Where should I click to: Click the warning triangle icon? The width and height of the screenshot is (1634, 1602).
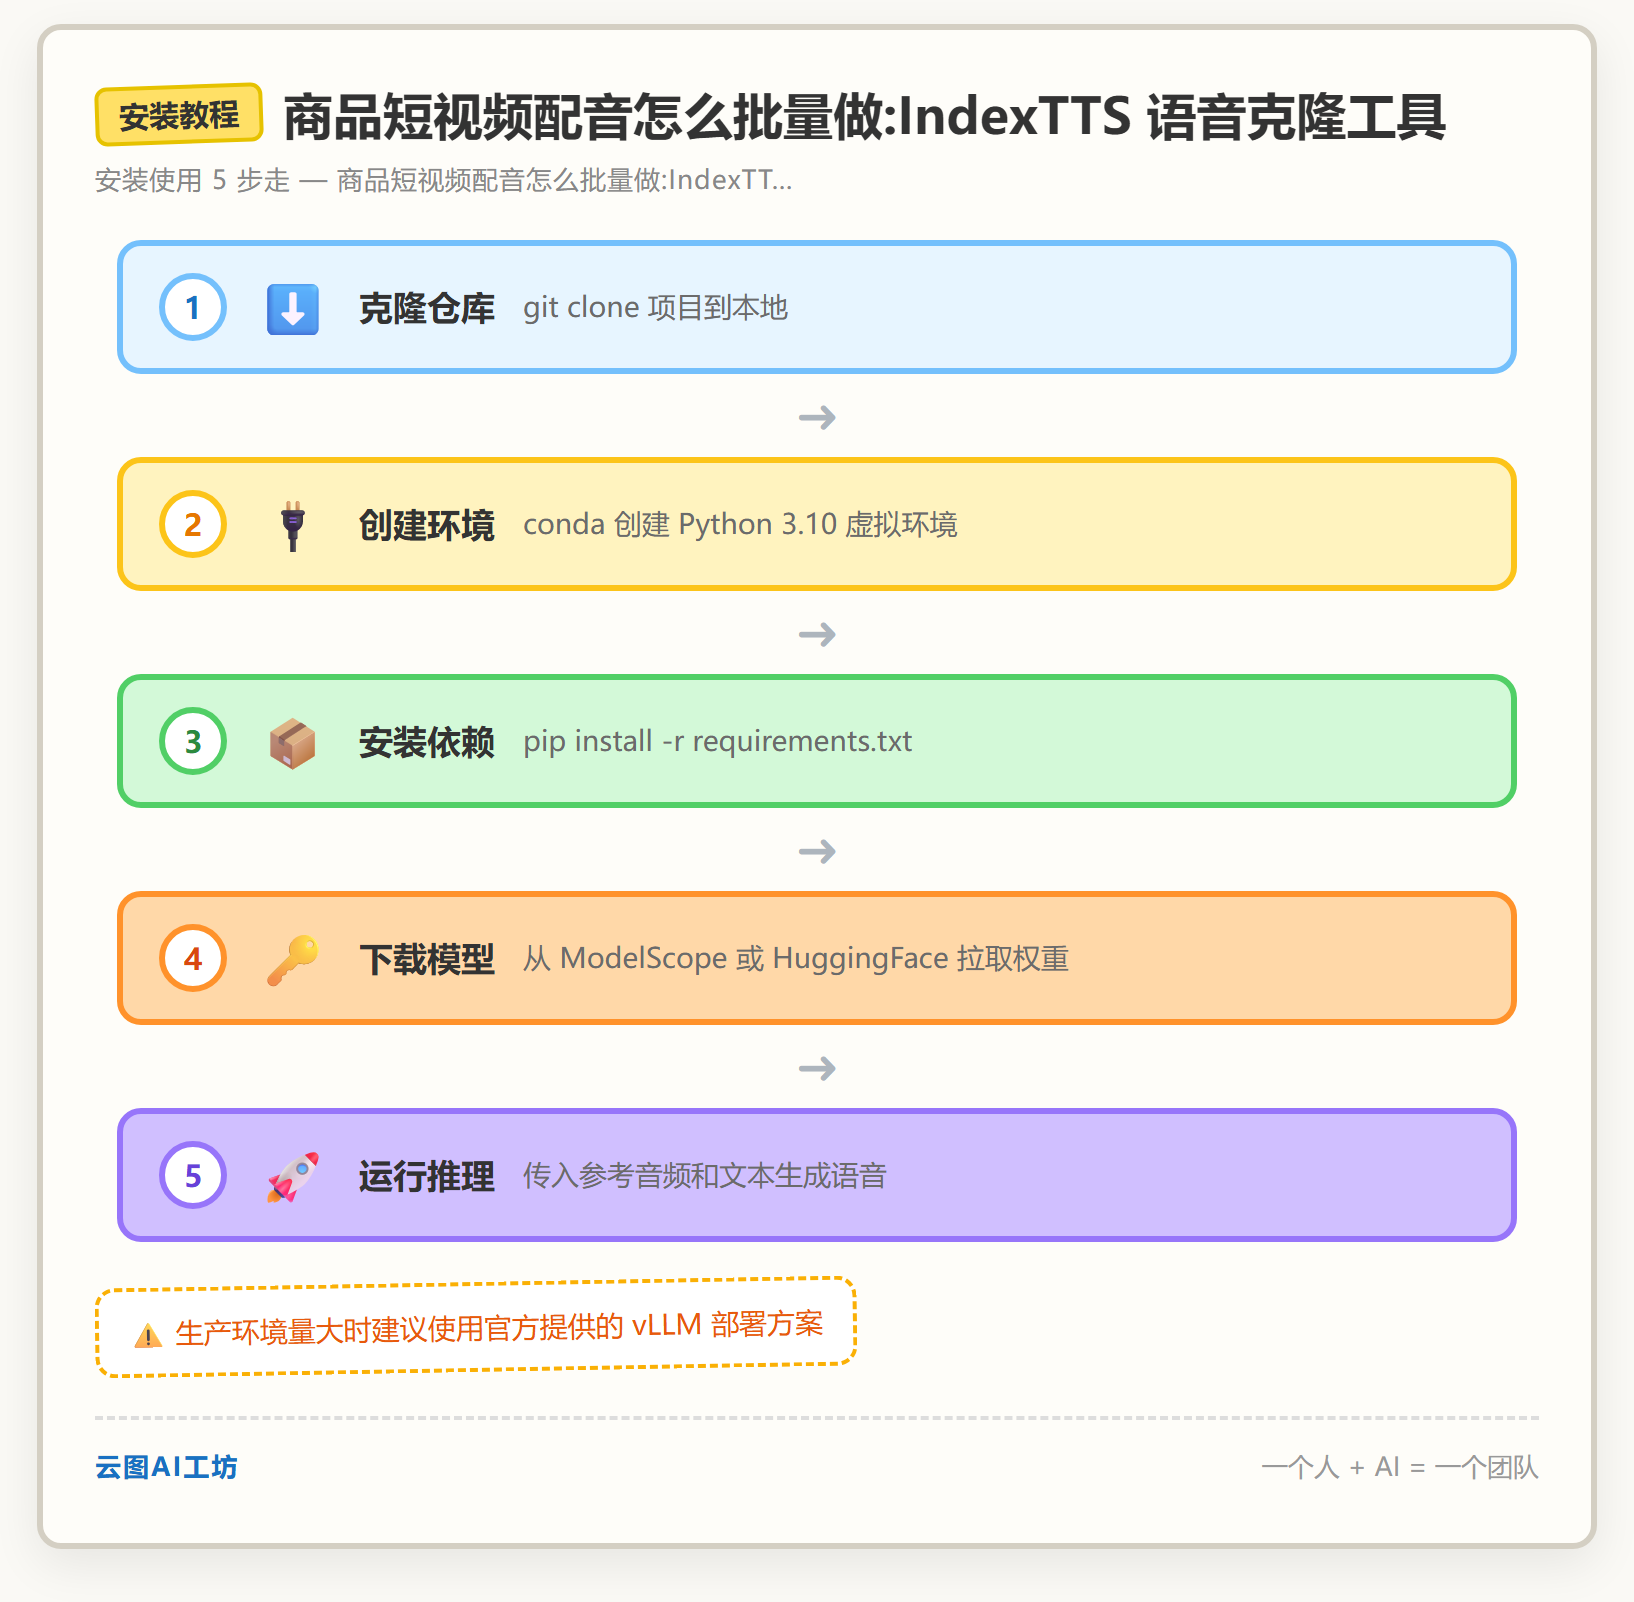148,1335
